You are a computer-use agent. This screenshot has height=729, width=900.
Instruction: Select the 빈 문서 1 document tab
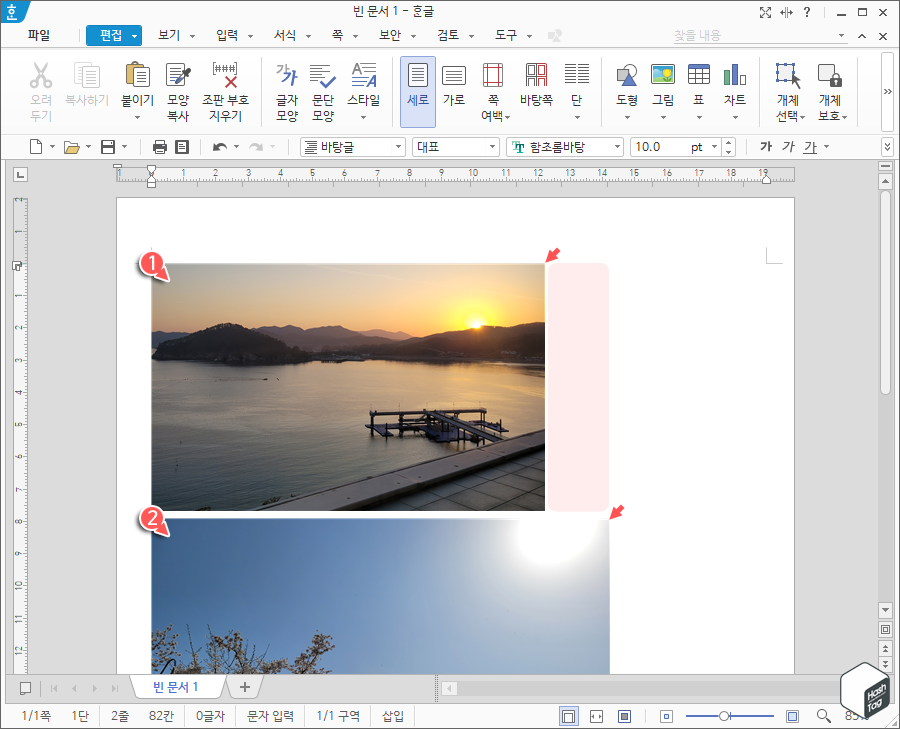[x=176, y=687]
